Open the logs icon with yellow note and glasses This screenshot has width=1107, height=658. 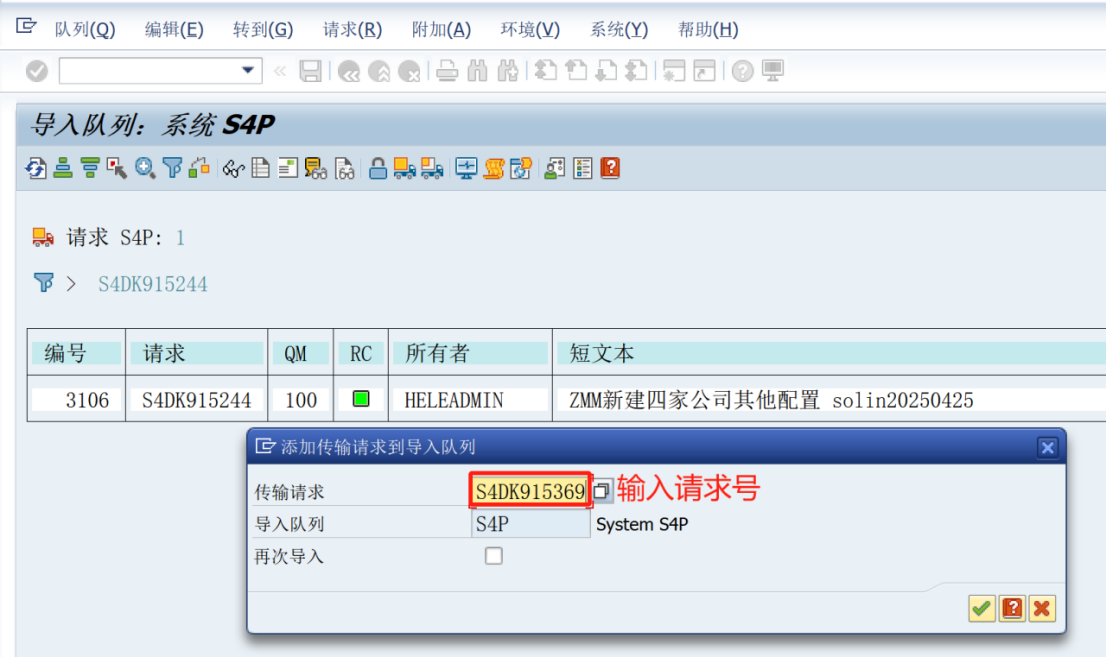pos(316,168)
